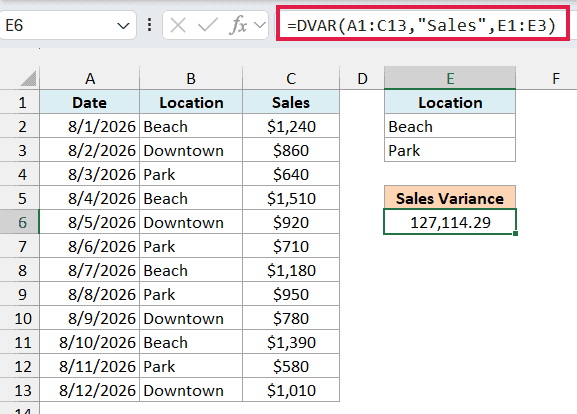Click the formula bar Cancel (X) icon
577x414 pixels.
[178, 26]
